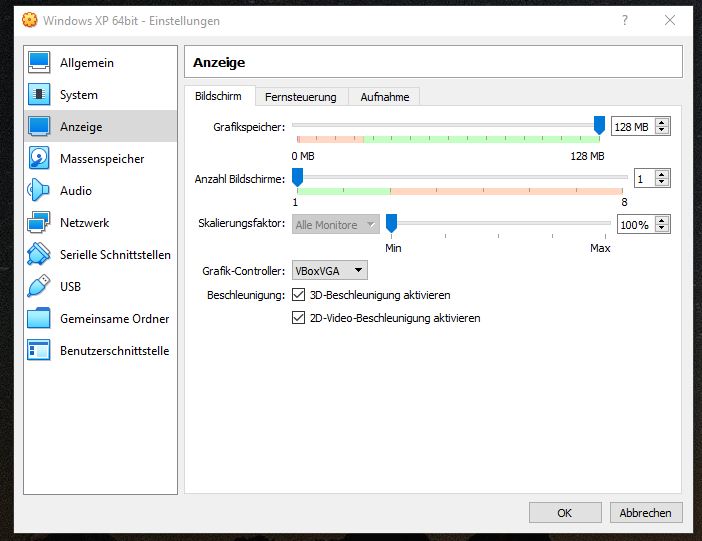Click the Audio speaker icon
The image size is (702, 541).
38,190
